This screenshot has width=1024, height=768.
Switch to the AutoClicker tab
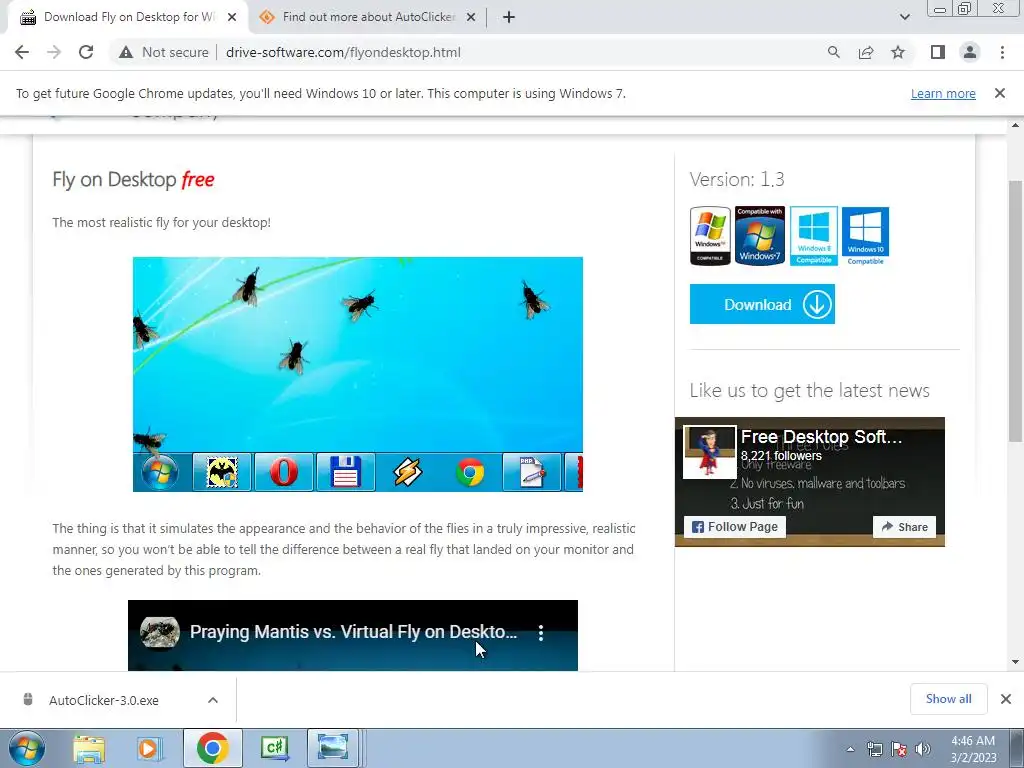tap(368, 17)
